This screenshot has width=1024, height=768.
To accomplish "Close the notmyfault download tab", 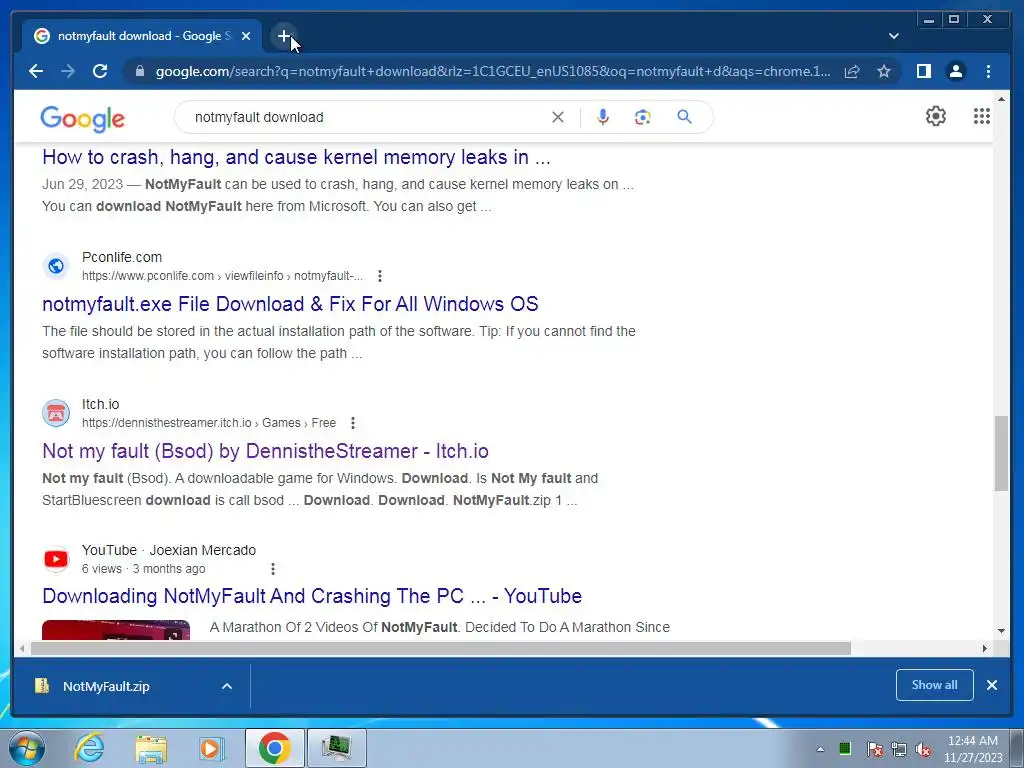I will pos(246,37).
